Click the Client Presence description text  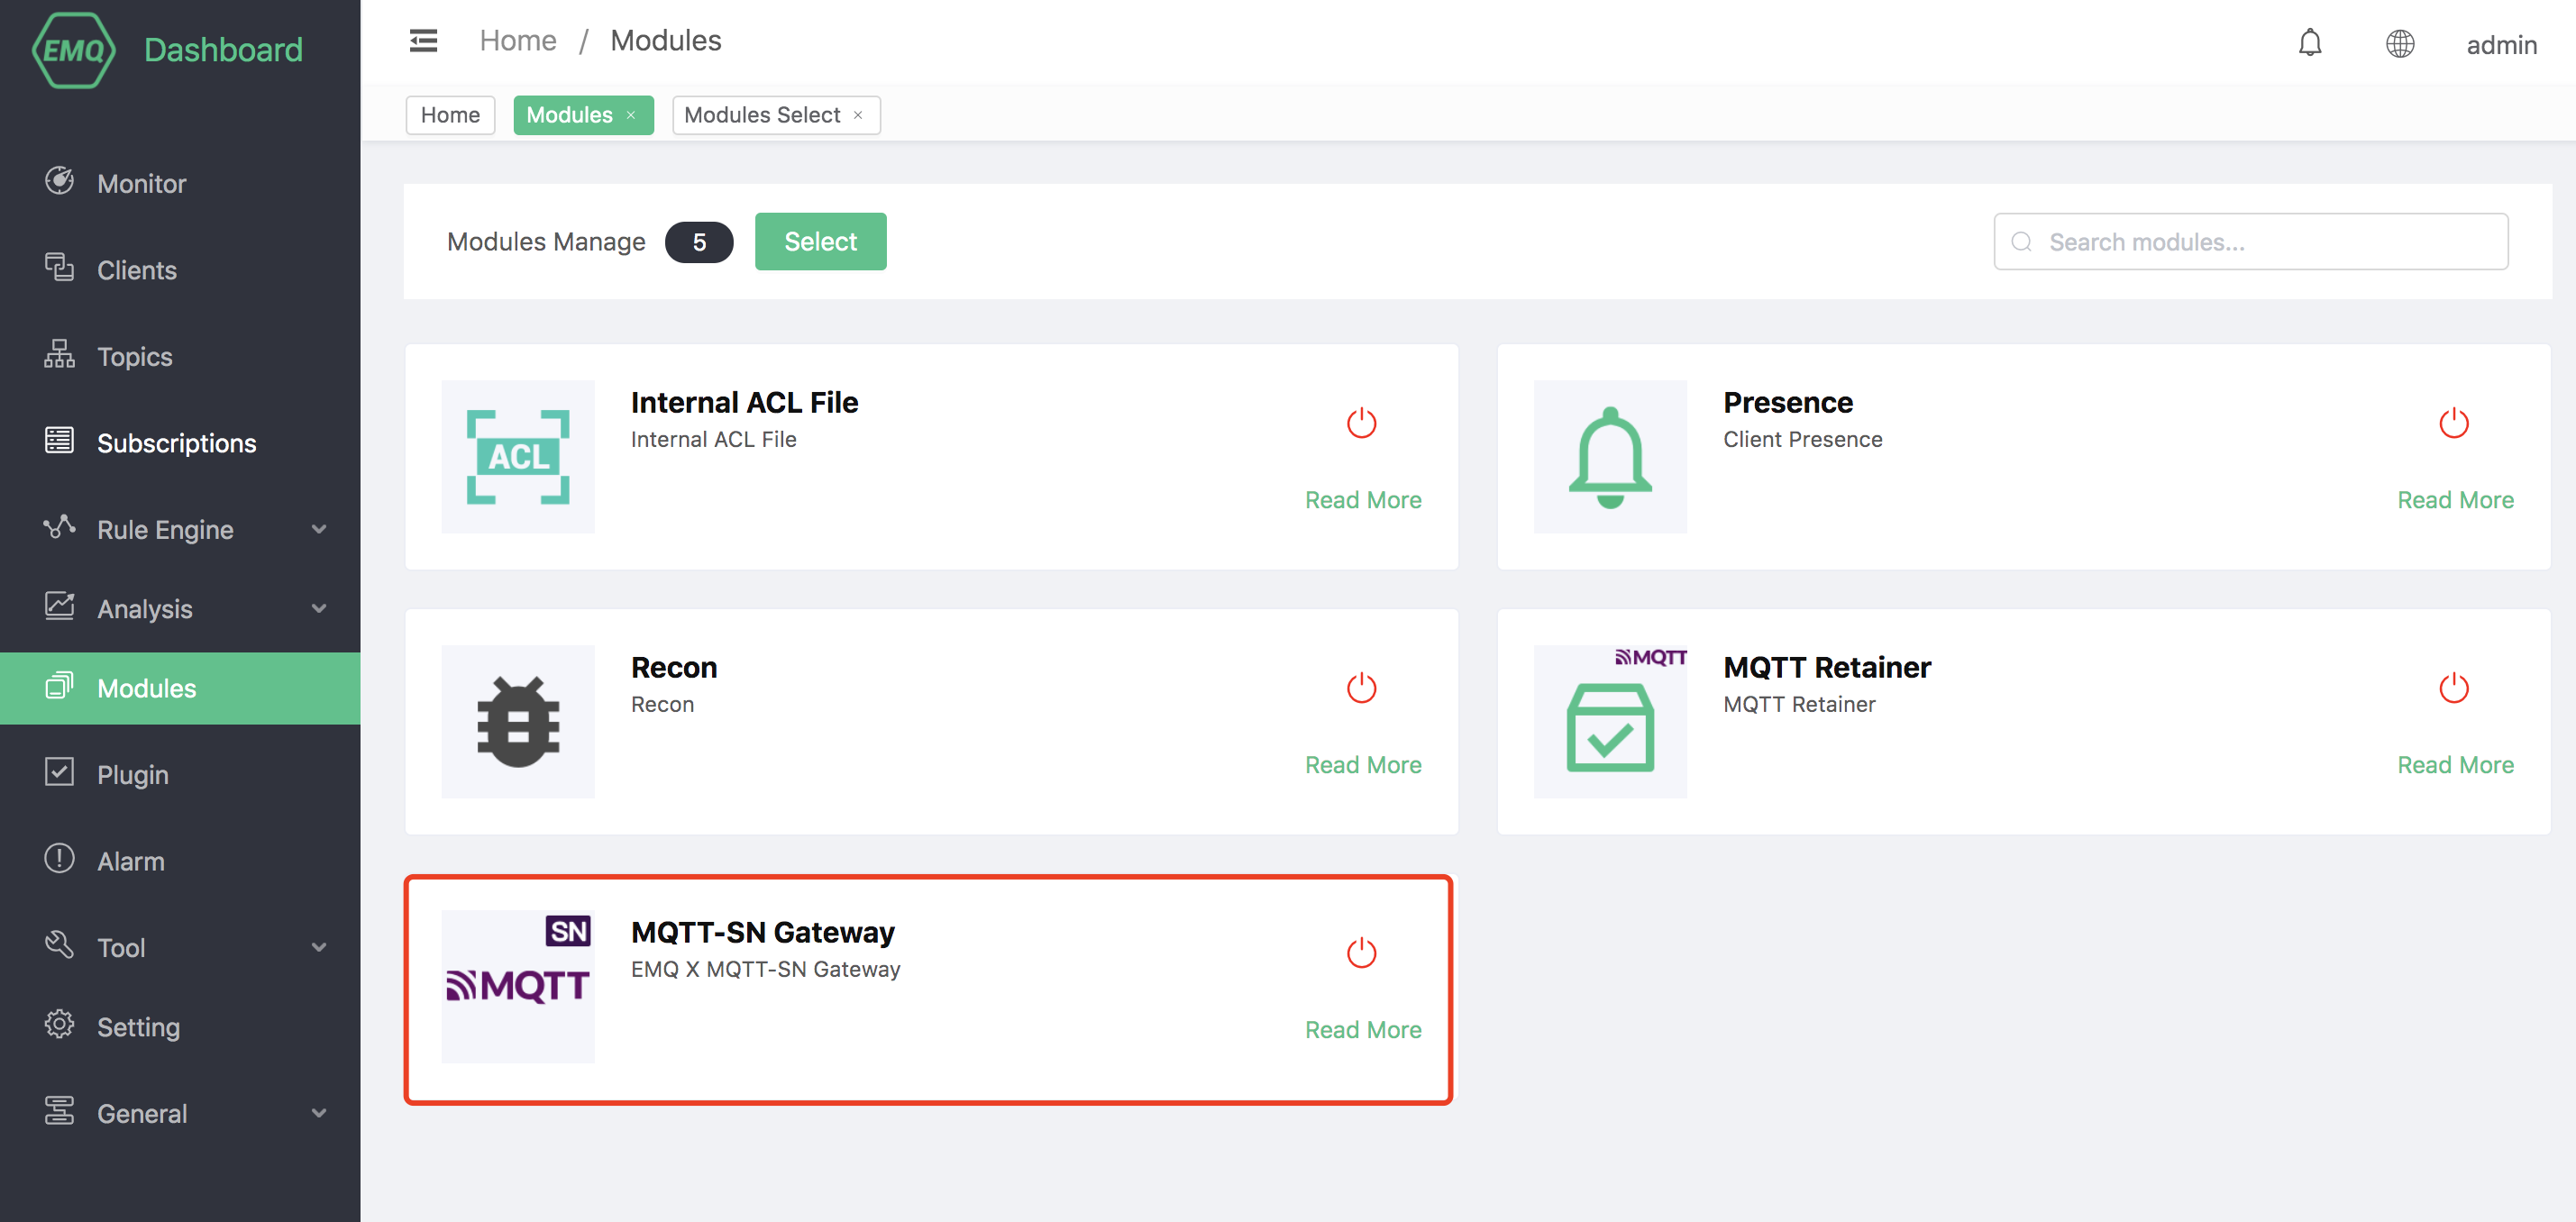(x=1802, y=439)
